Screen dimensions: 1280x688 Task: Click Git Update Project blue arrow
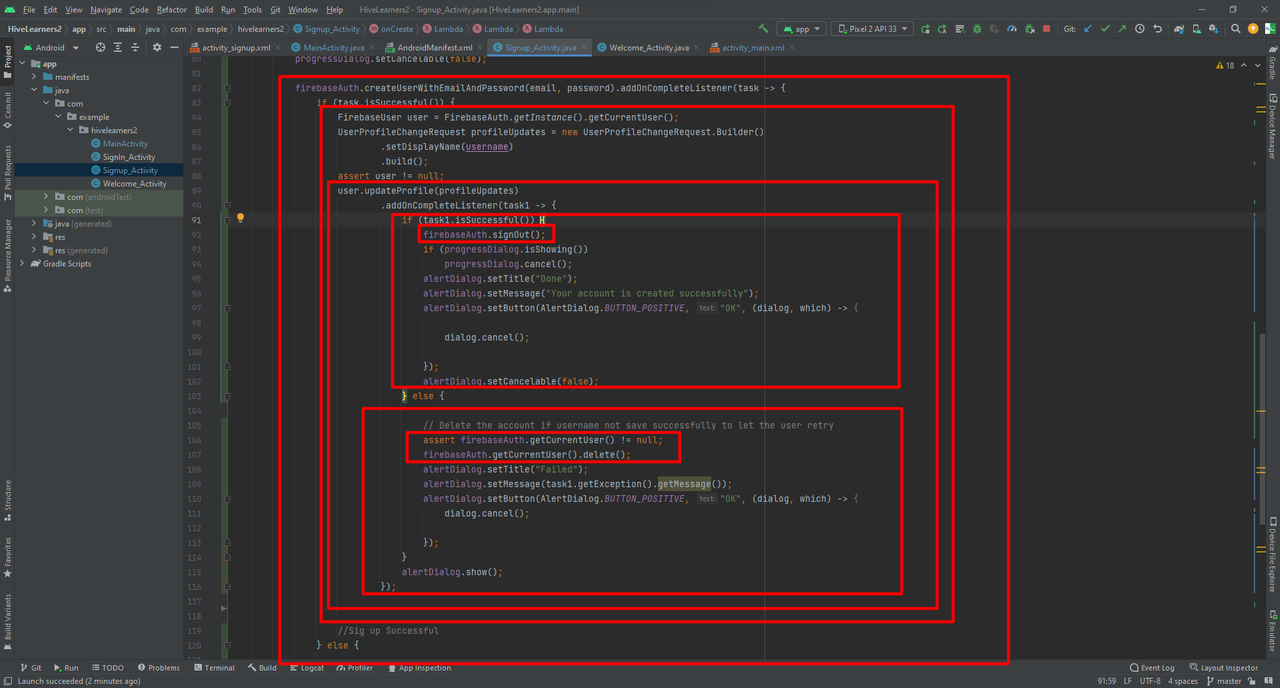coord(1087,29)
